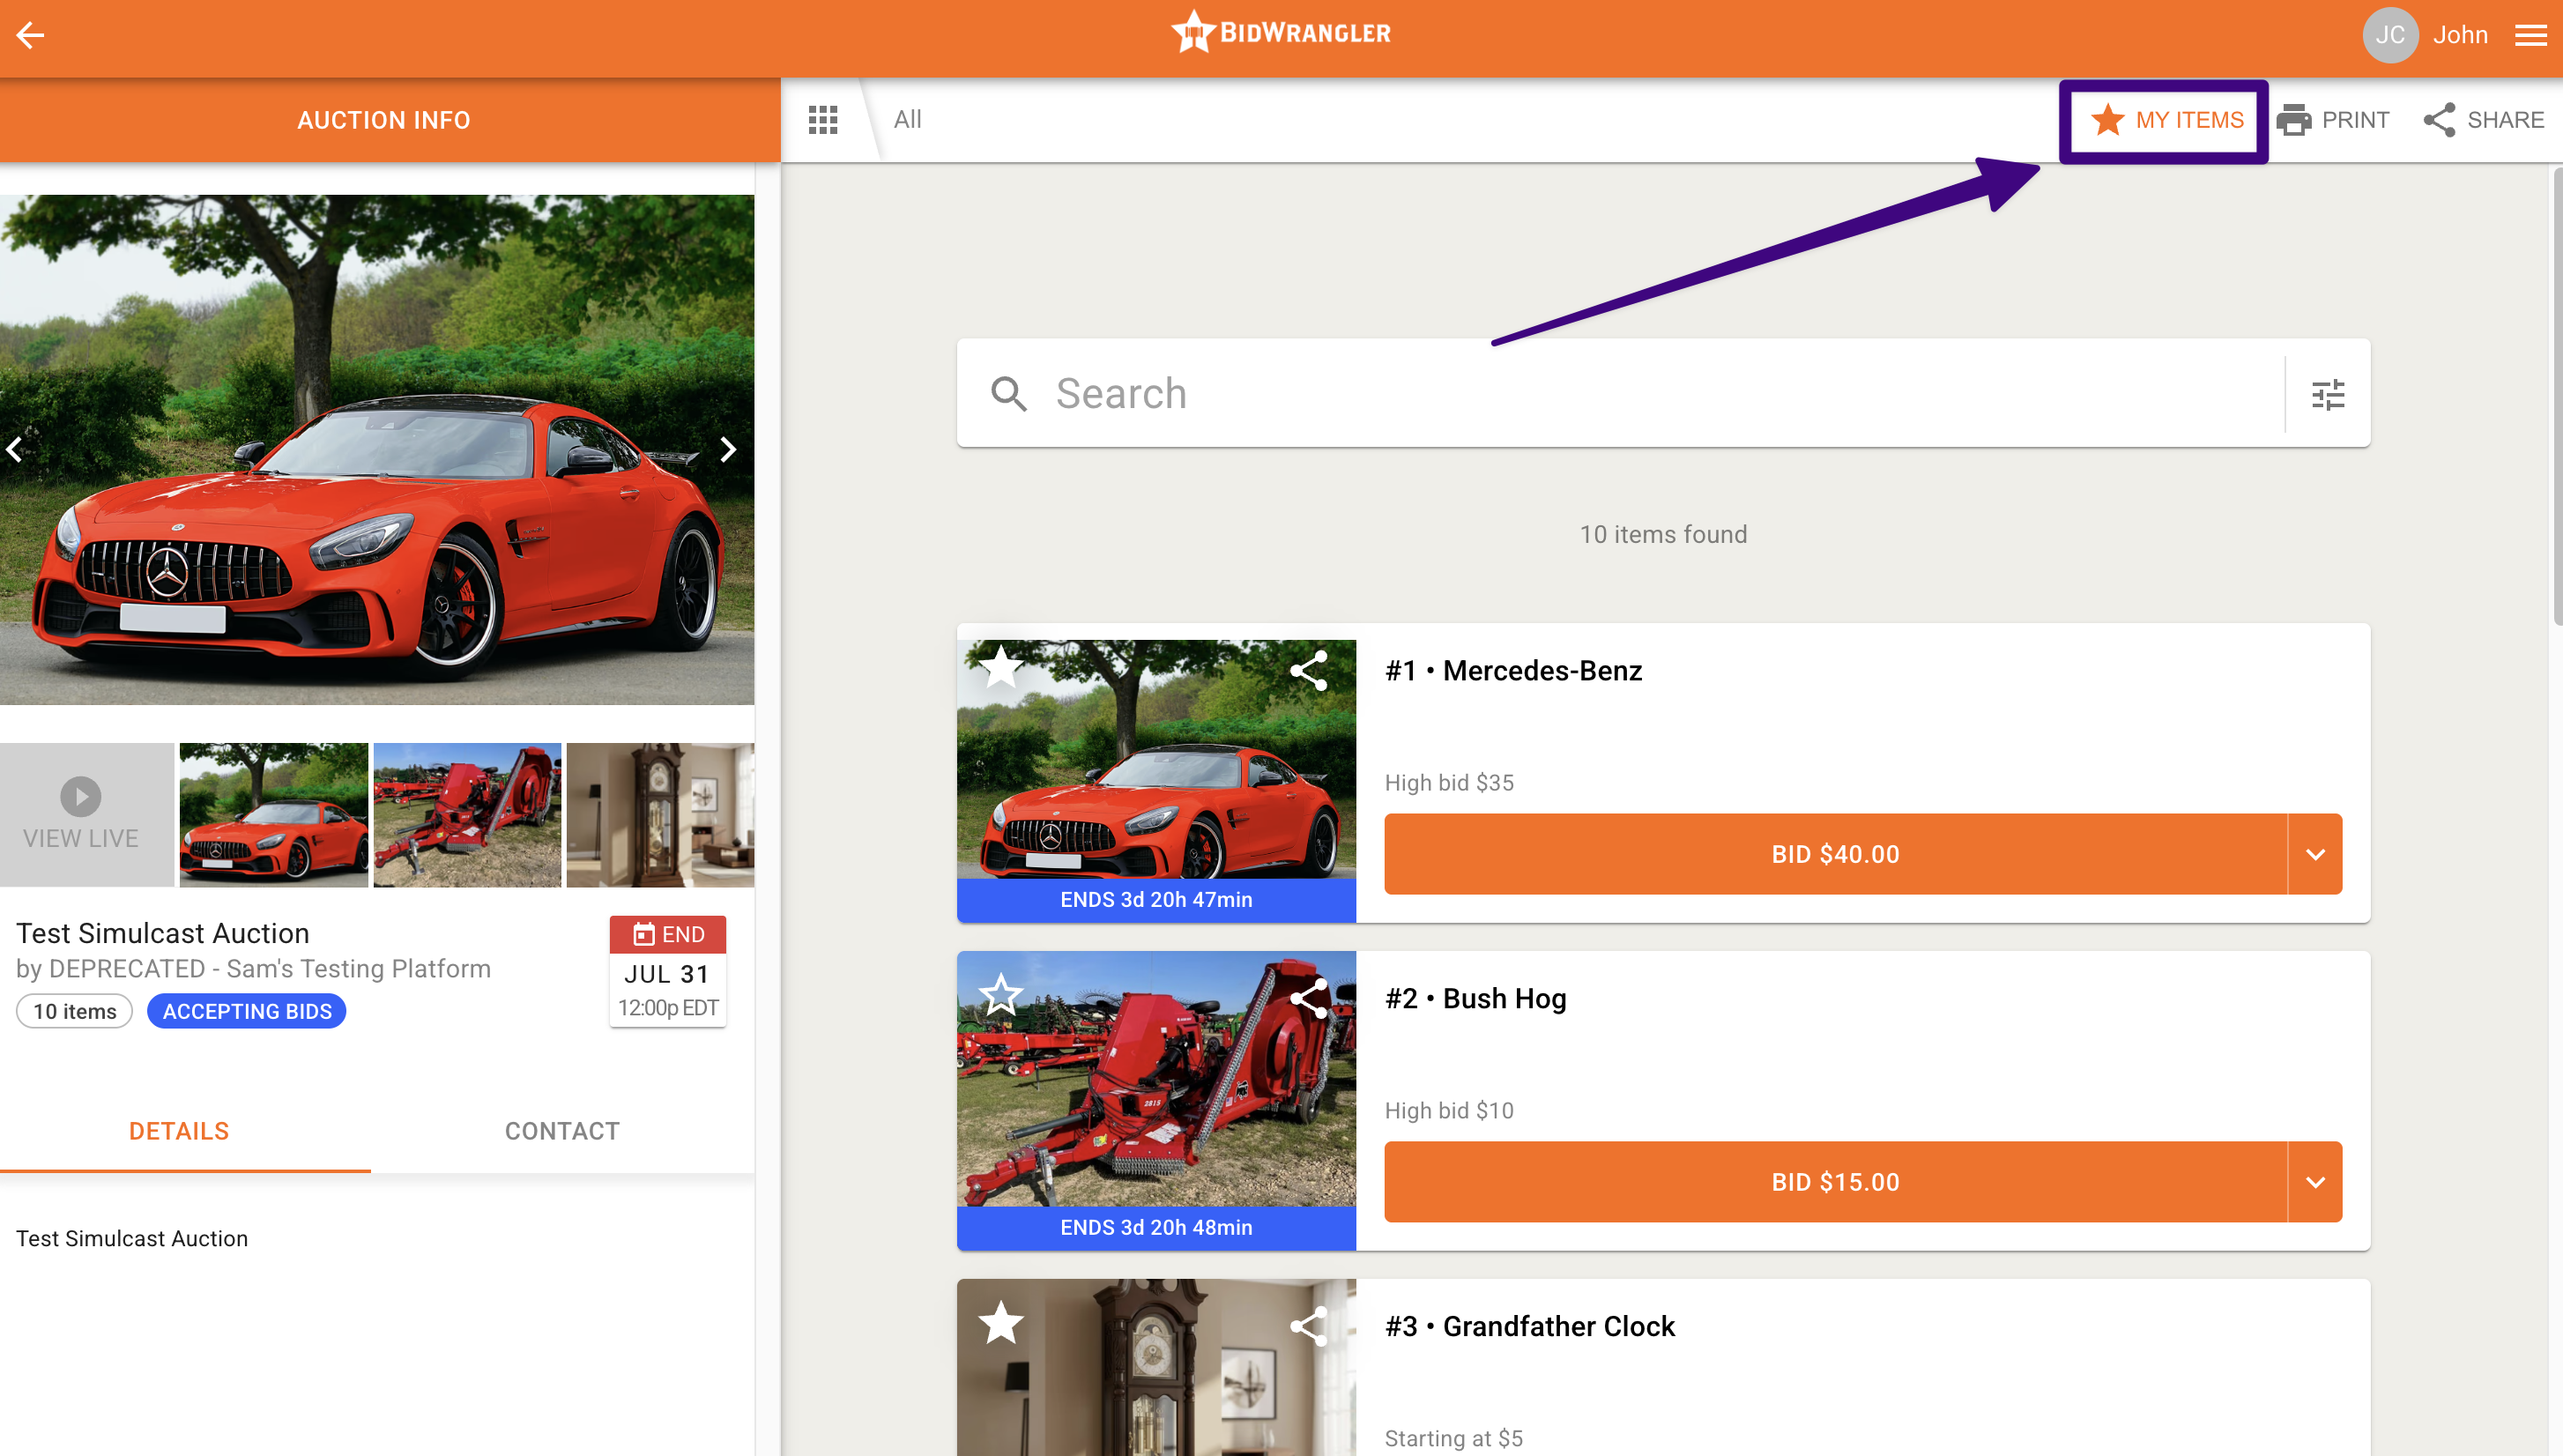Toggle favorite star on Grandfather Clock
Screen dimensions: 2563x1456
point(1000,1324)
